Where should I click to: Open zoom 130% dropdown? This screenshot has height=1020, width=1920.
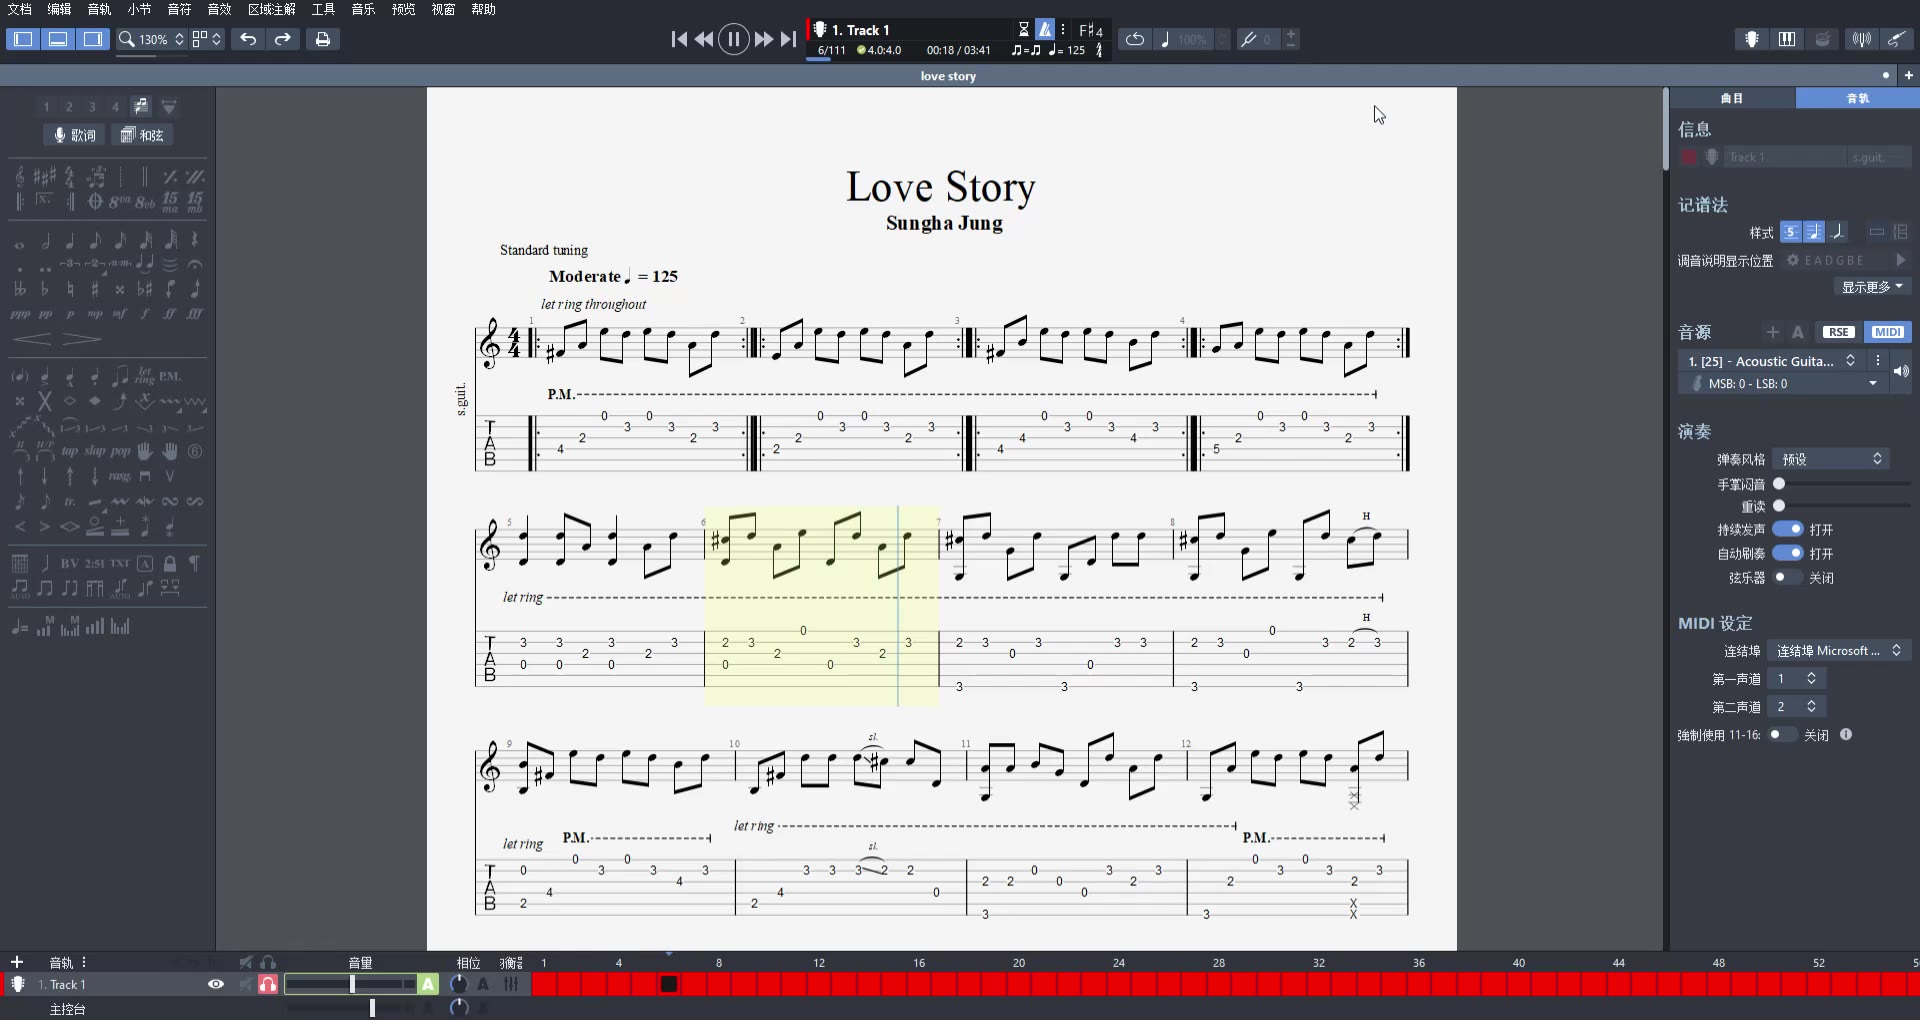152,39
